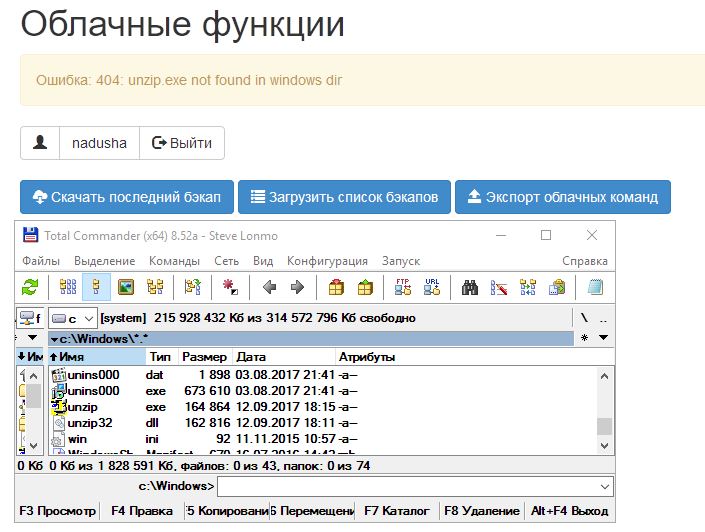
Task: Click F8 Удаление button
Action: pos(482,511)
